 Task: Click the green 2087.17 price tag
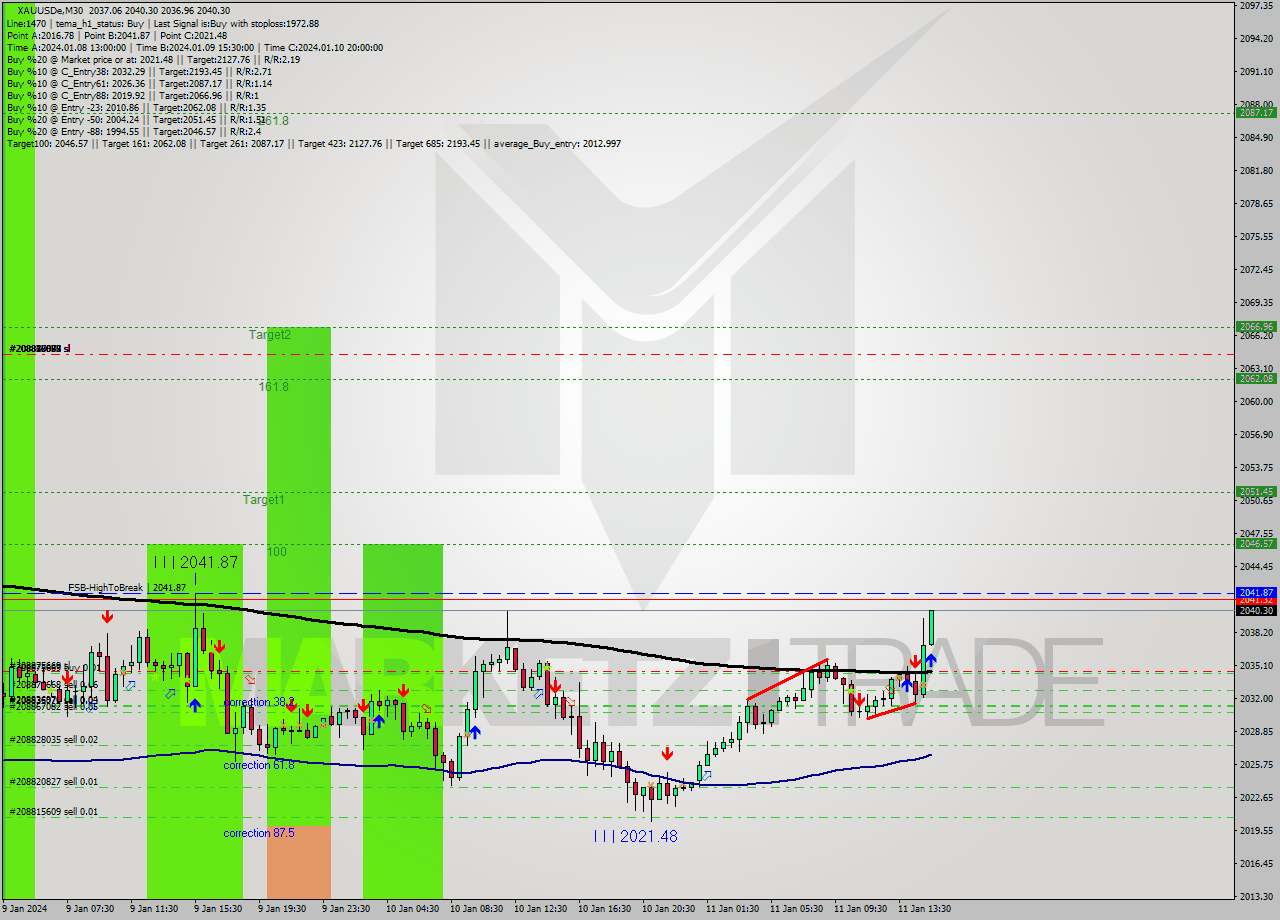tap(1256, 113)
